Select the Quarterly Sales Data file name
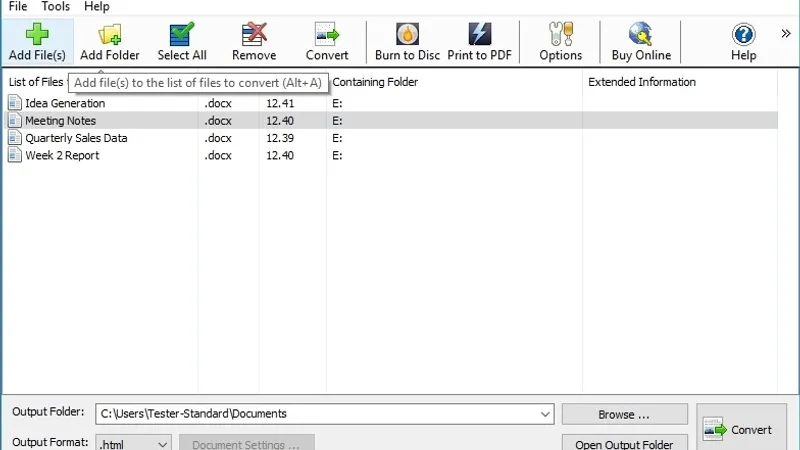The height and width of the screenshot is (450, 800). pos(77,138)
